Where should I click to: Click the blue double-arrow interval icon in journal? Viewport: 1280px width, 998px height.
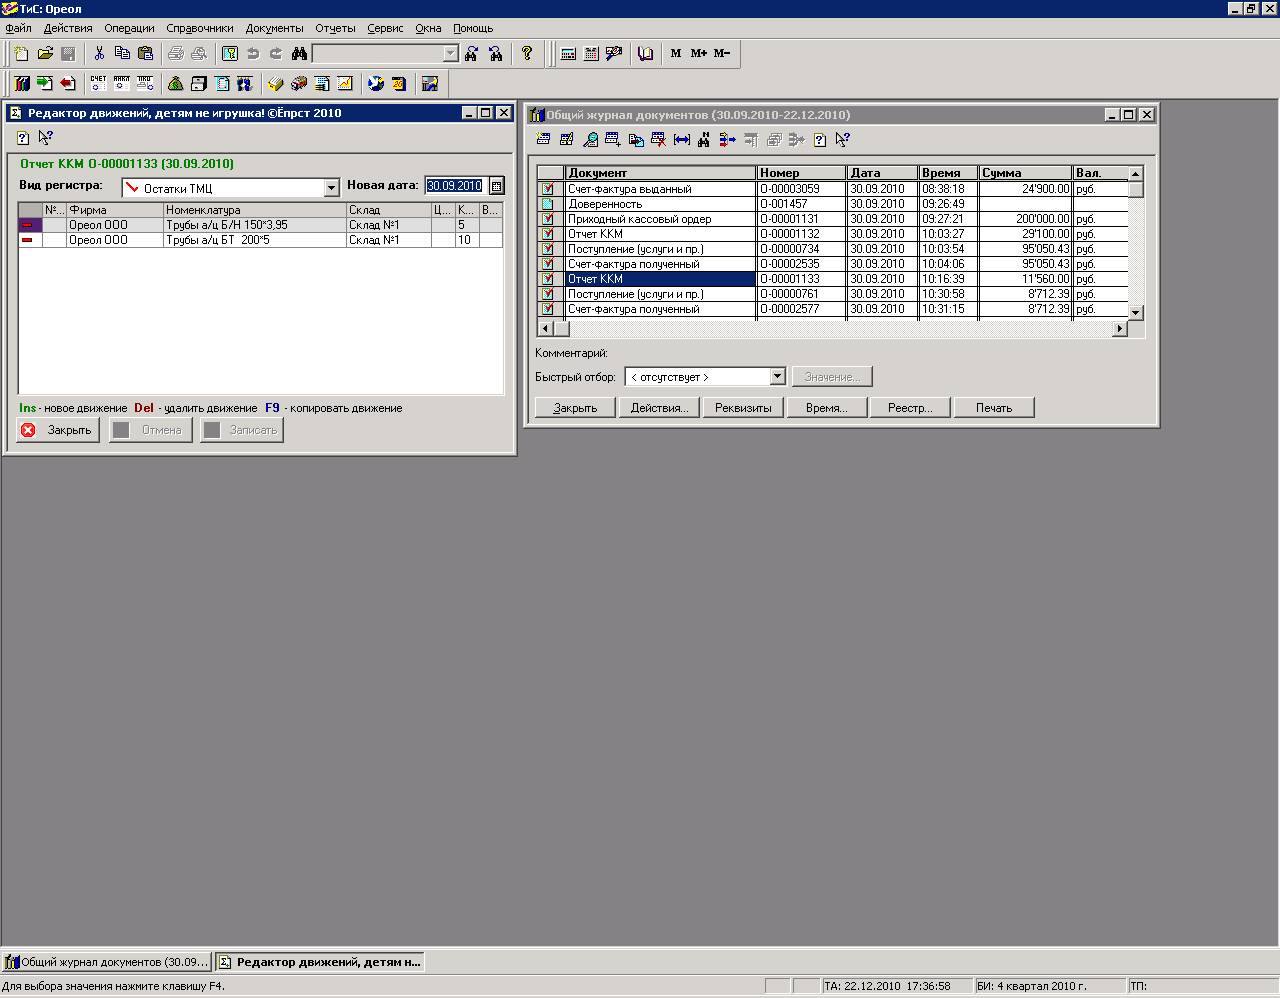(682, 140)
